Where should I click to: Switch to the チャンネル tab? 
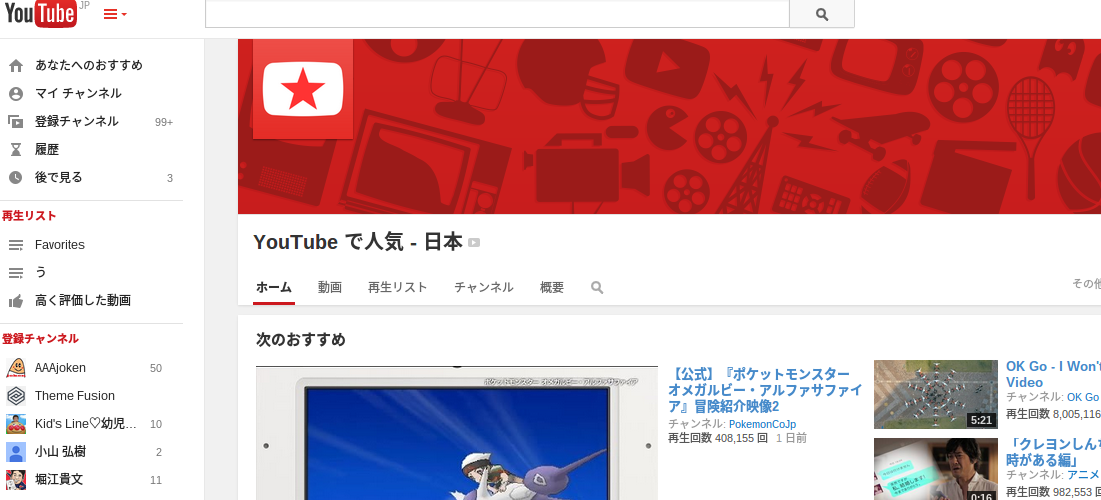click(484, 287)
